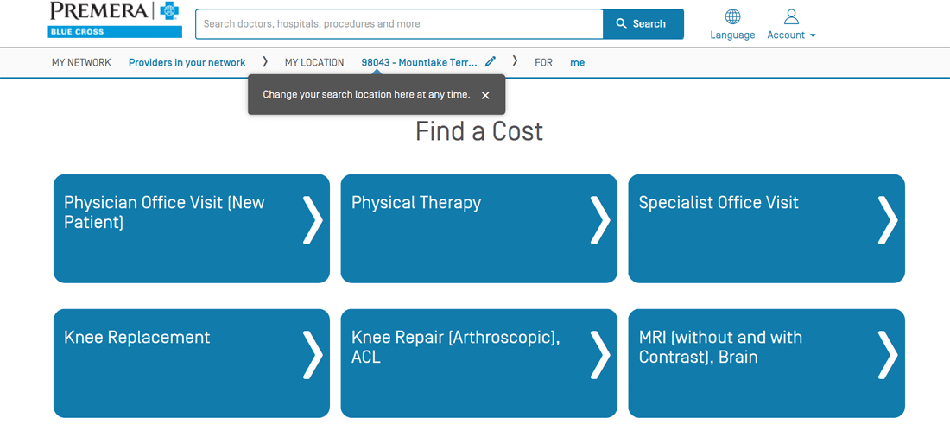Select the Knee Replacement cost tile
The width and height of the screenshot is (950, 437).
click(x=191, y=363)
